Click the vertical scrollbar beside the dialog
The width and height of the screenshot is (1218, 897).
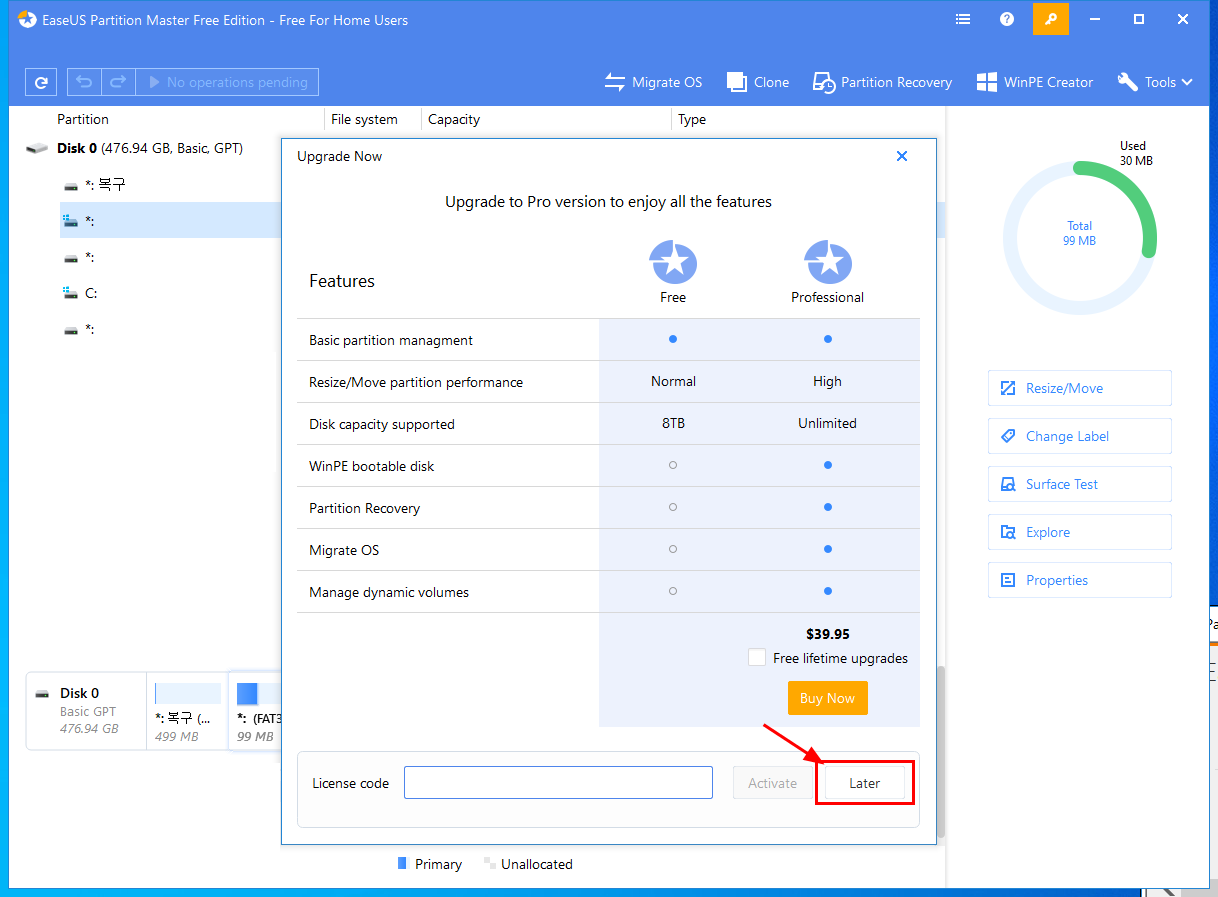[x=940, y=753]
